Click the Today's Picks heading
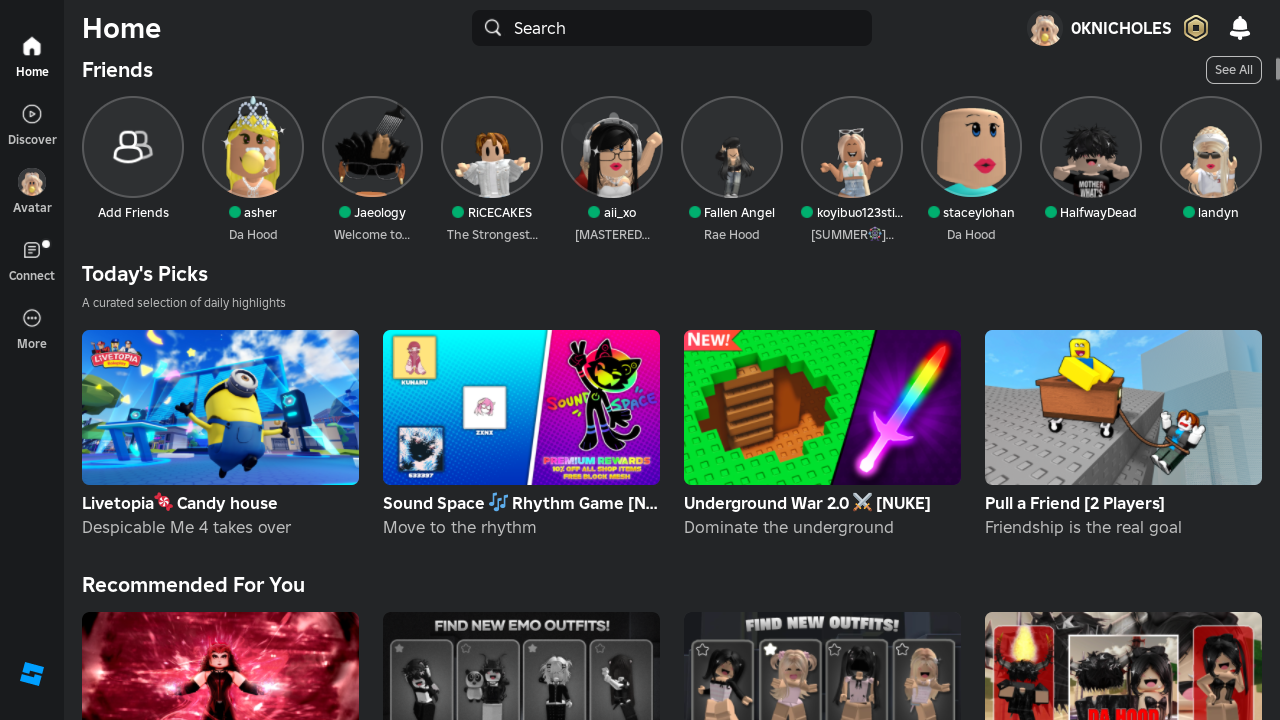 [145, 274]
